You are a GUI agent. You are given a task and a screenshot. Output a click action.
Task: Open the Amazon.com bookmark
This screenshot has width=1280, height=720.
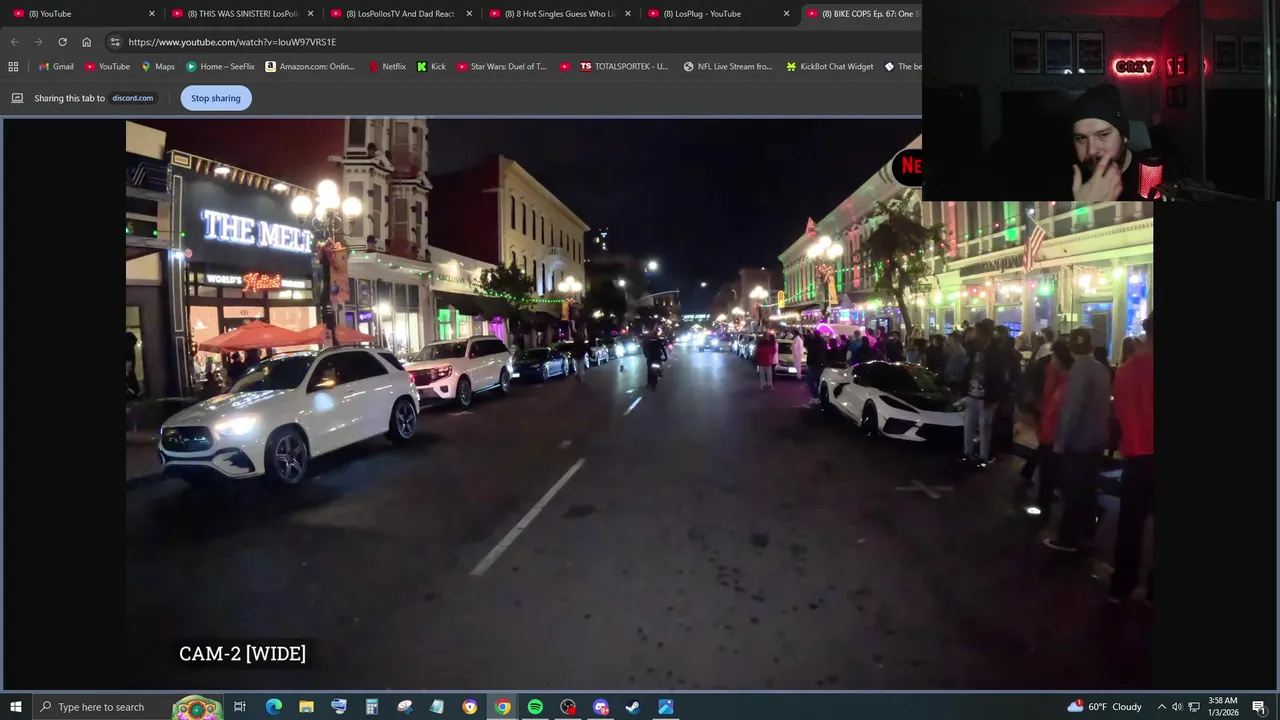pyautogui.click(x=310, y=67)
